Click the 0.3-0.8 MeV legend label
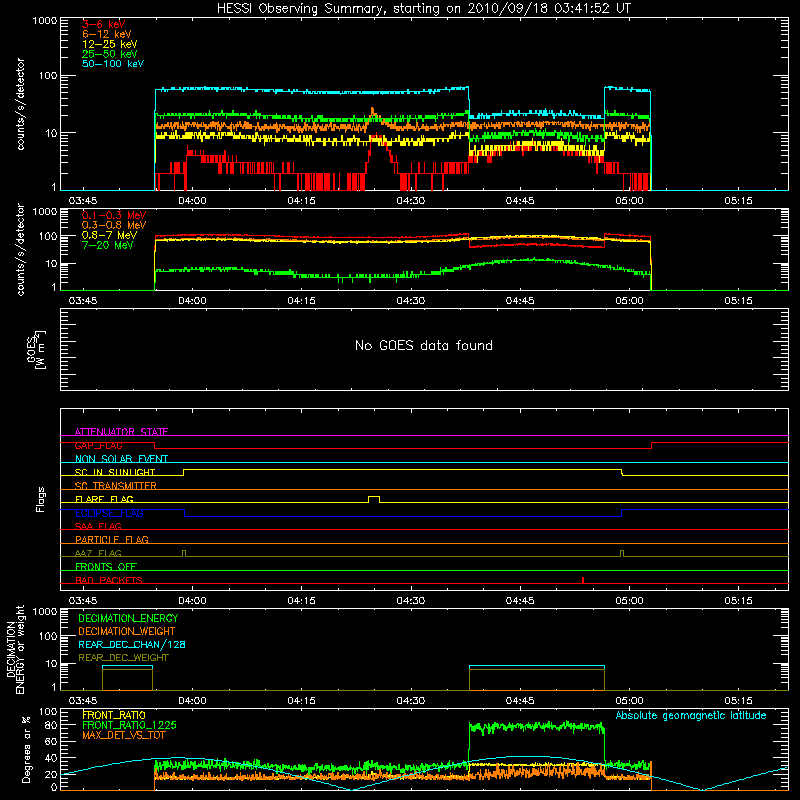 click(114, 225)
